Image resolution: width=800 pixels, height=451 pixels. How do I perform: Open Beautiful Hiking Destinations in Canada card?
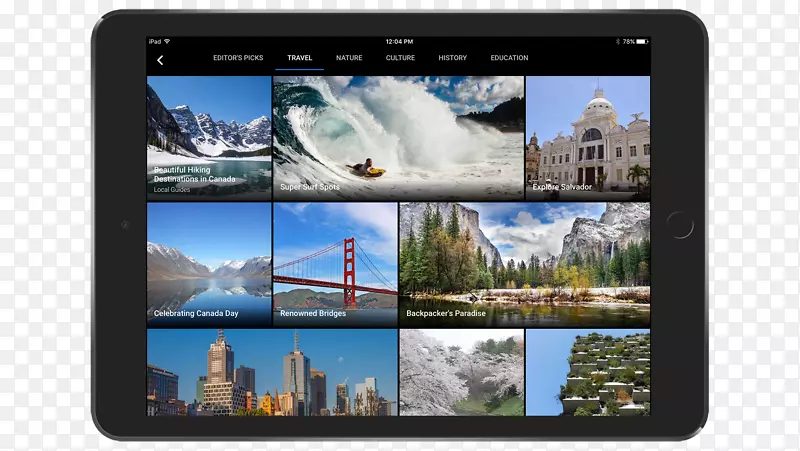tap(209, 138)
